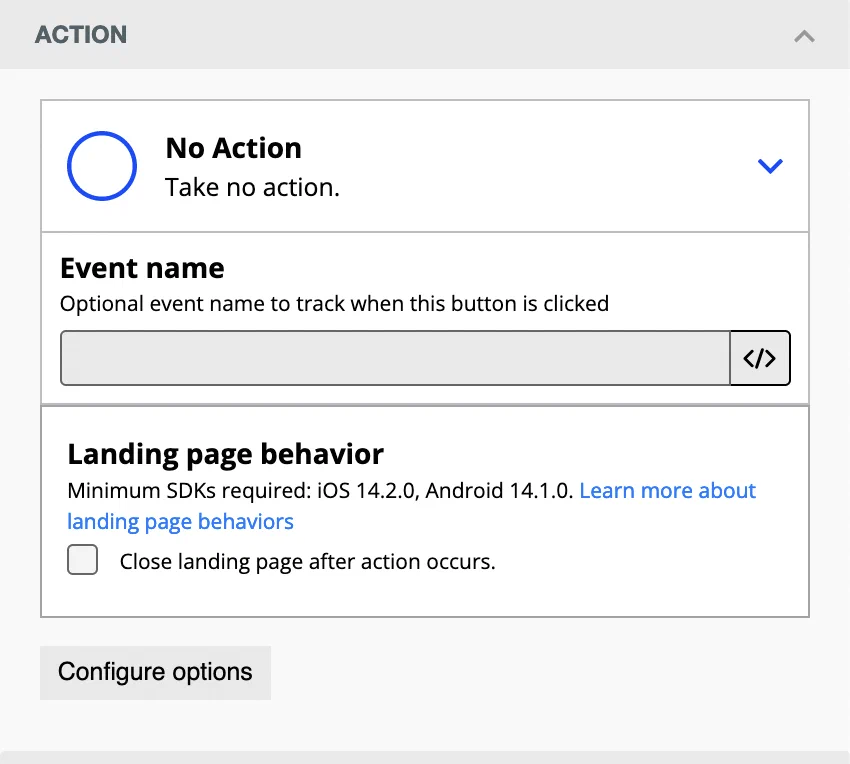Click the Landing page behavior heading
Viewport: 850px width, 764px height.
(225, 454)
